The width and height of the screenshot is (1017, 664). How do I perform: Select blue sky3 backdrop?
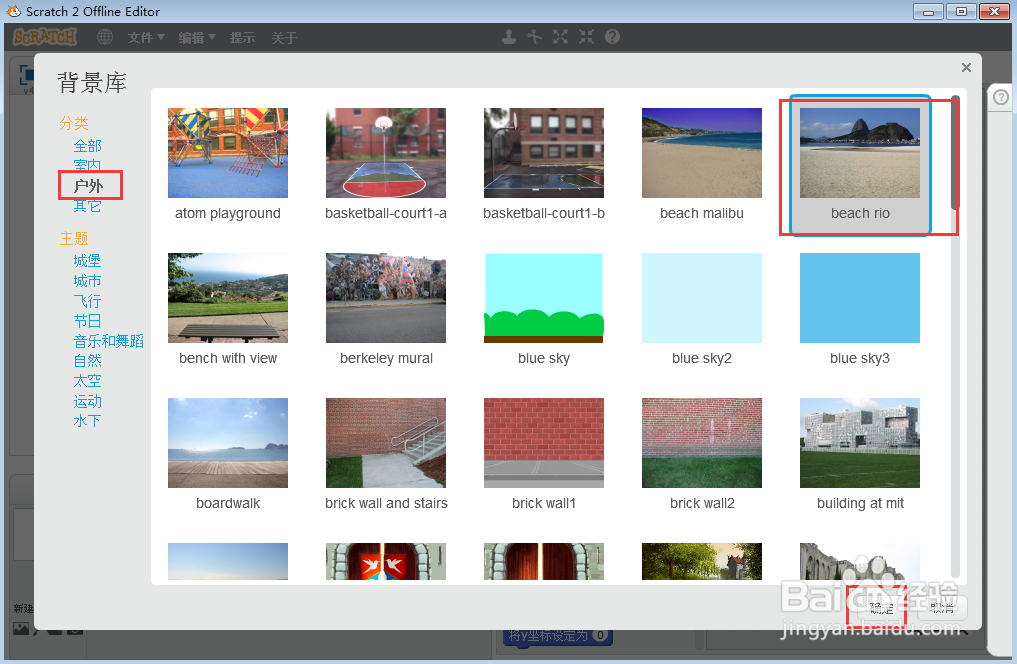click(860, 310)
